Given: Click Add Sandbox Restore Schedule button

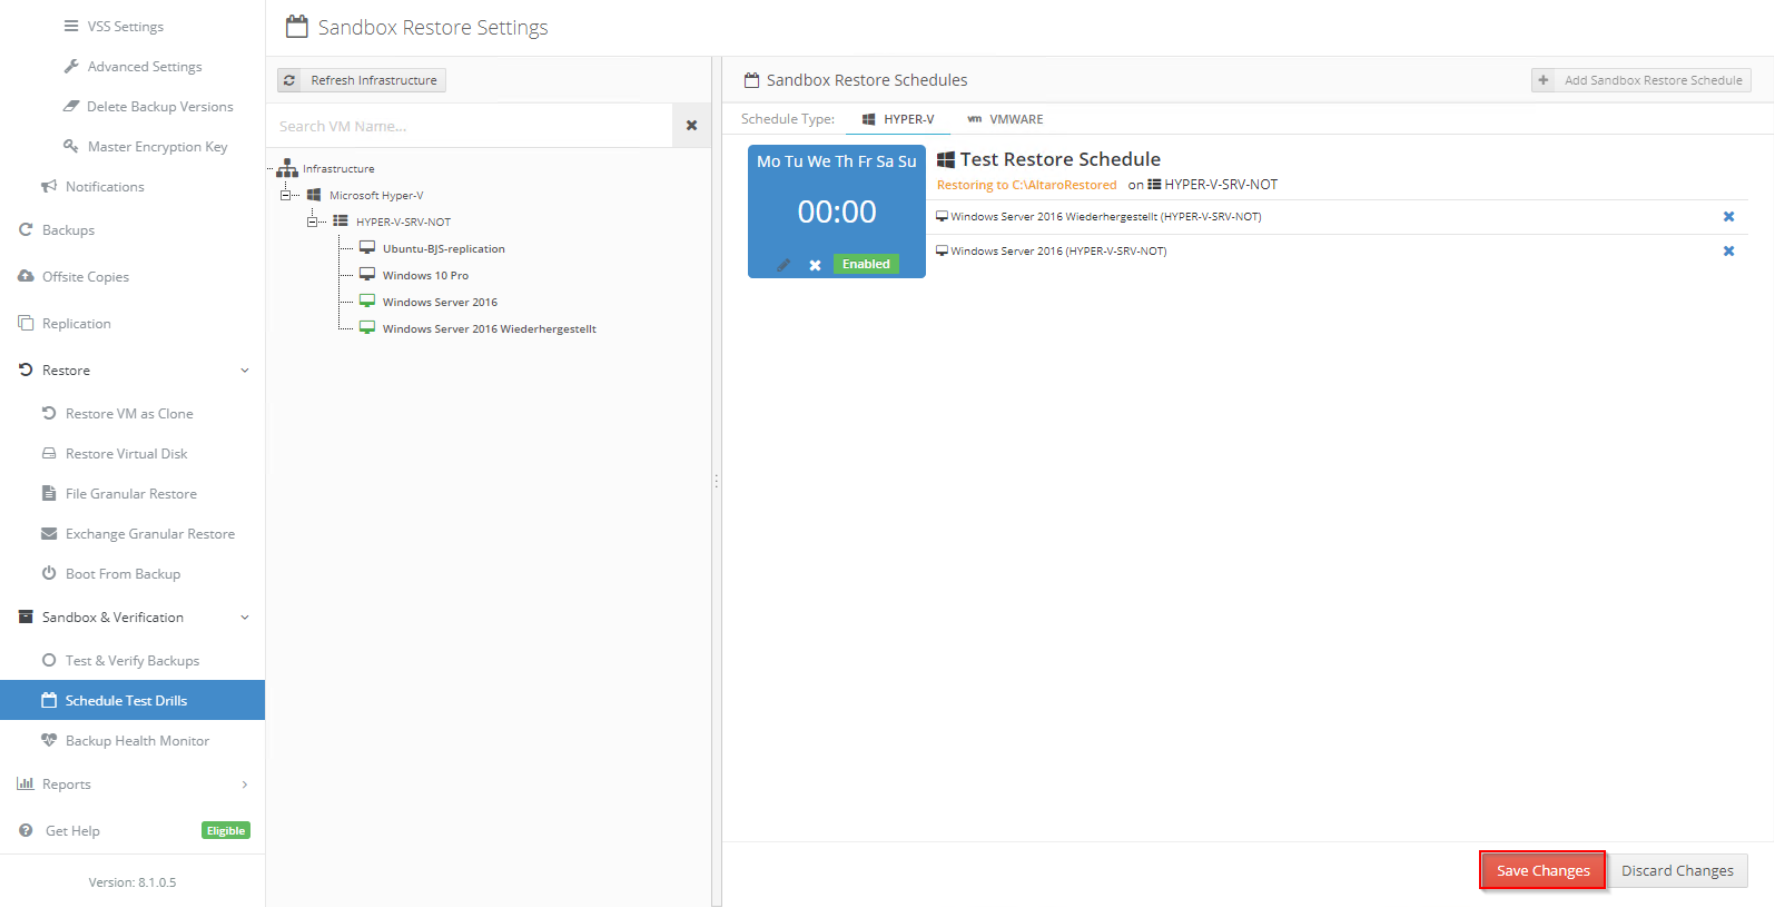Looking at the screenshot, I should coord(1641,80).
